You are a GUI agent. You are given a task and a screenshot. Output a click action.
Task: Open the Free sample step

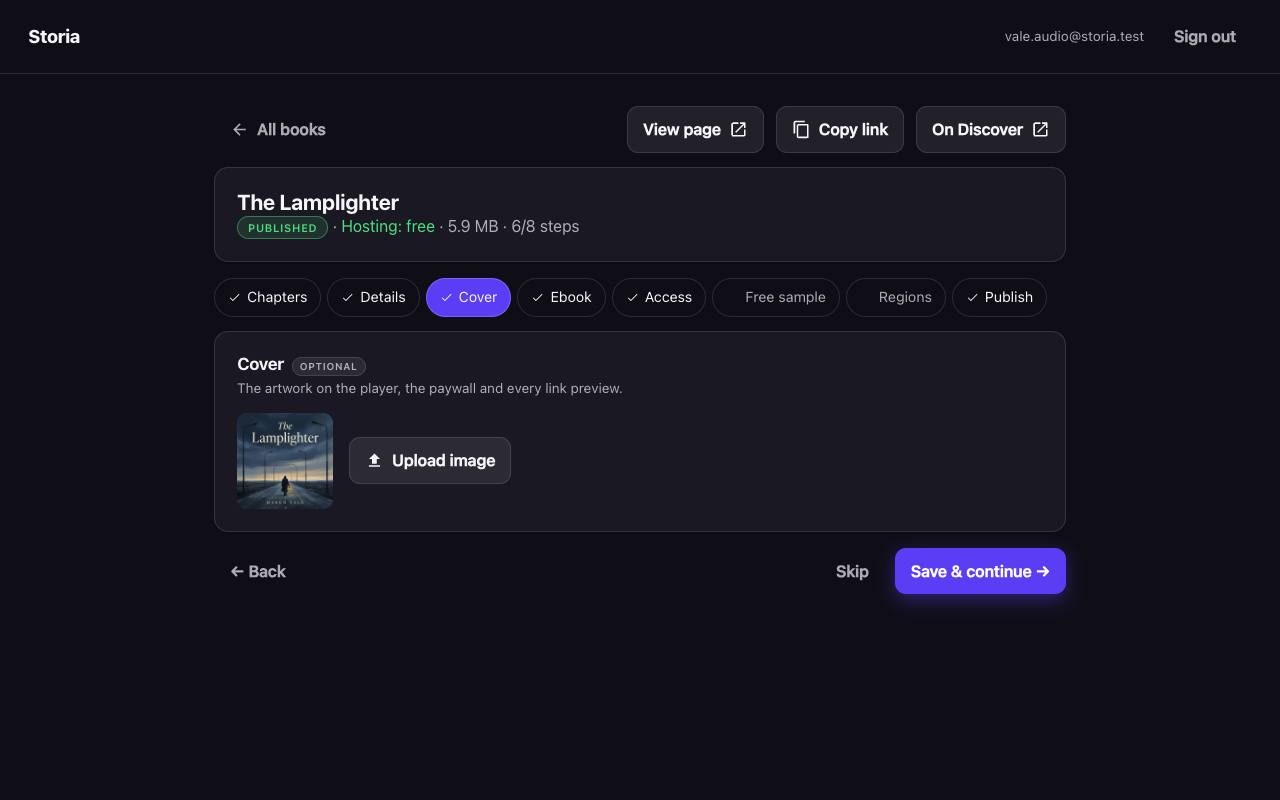point(776,297)
